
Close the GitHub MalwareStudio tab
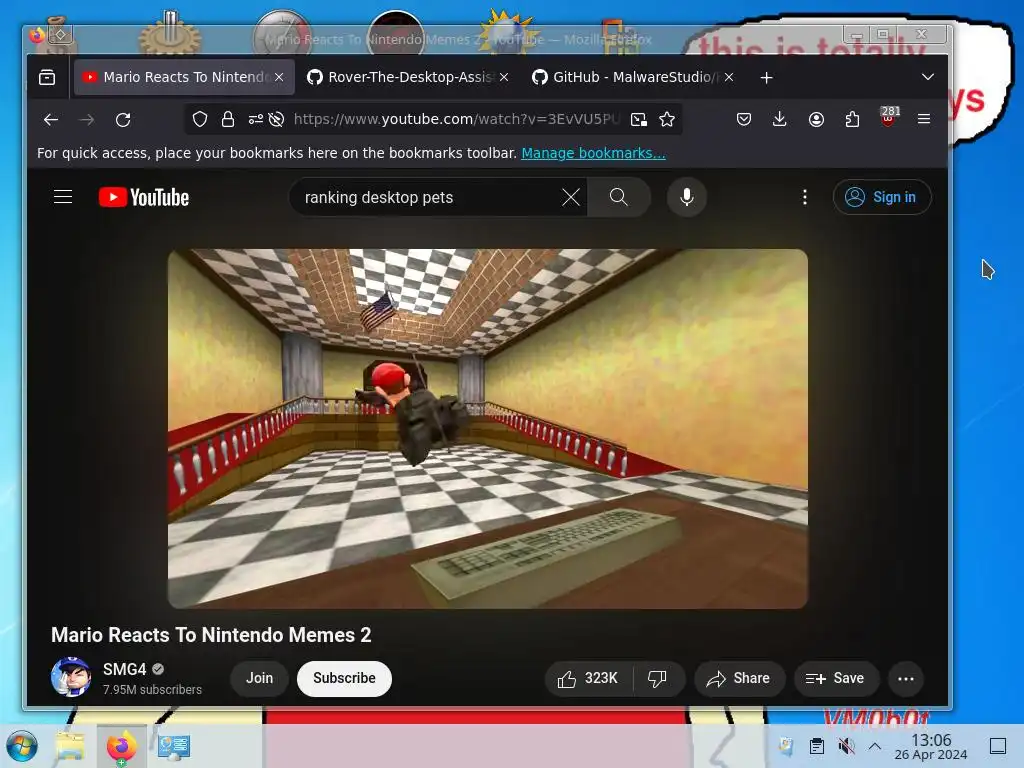click(729, 77)
